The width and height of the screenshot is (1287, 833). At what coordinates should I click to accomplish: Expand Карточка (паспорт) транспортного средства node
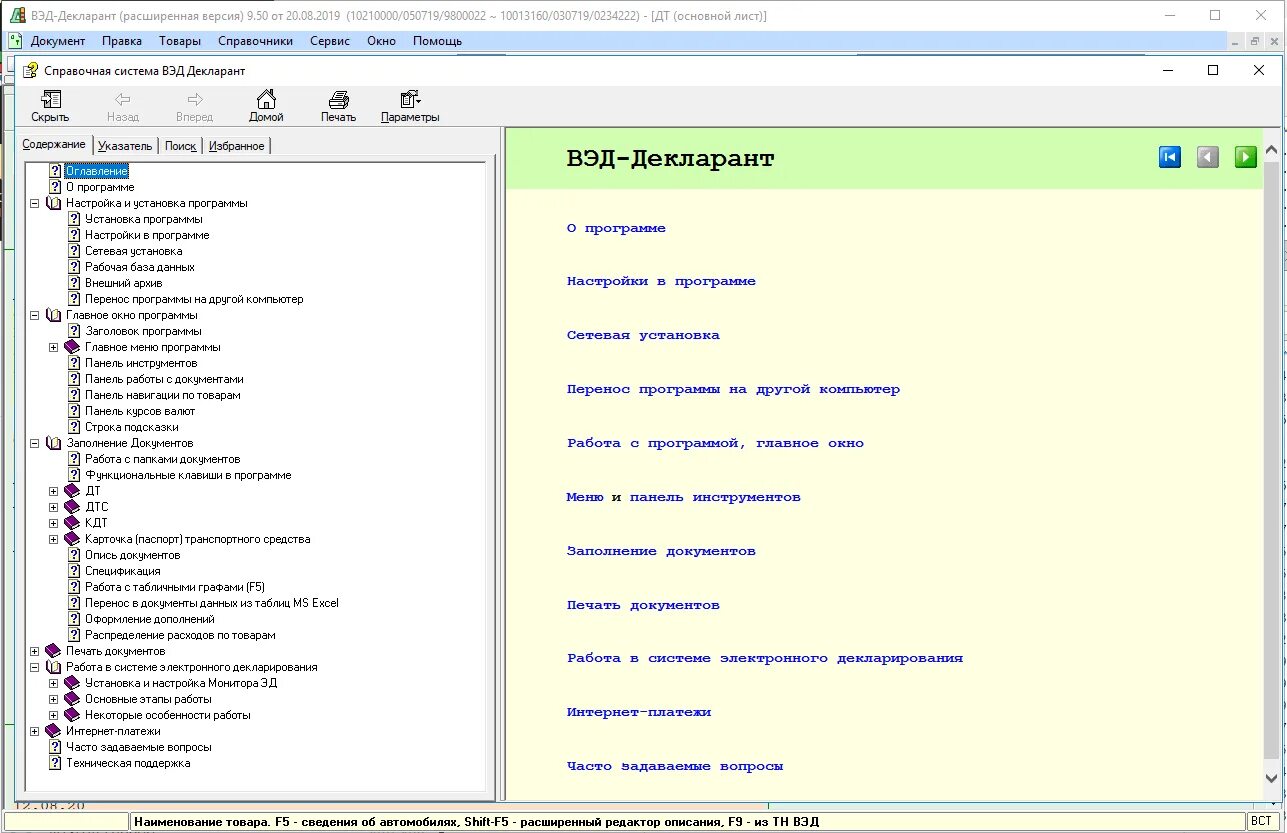click(54, 539)
